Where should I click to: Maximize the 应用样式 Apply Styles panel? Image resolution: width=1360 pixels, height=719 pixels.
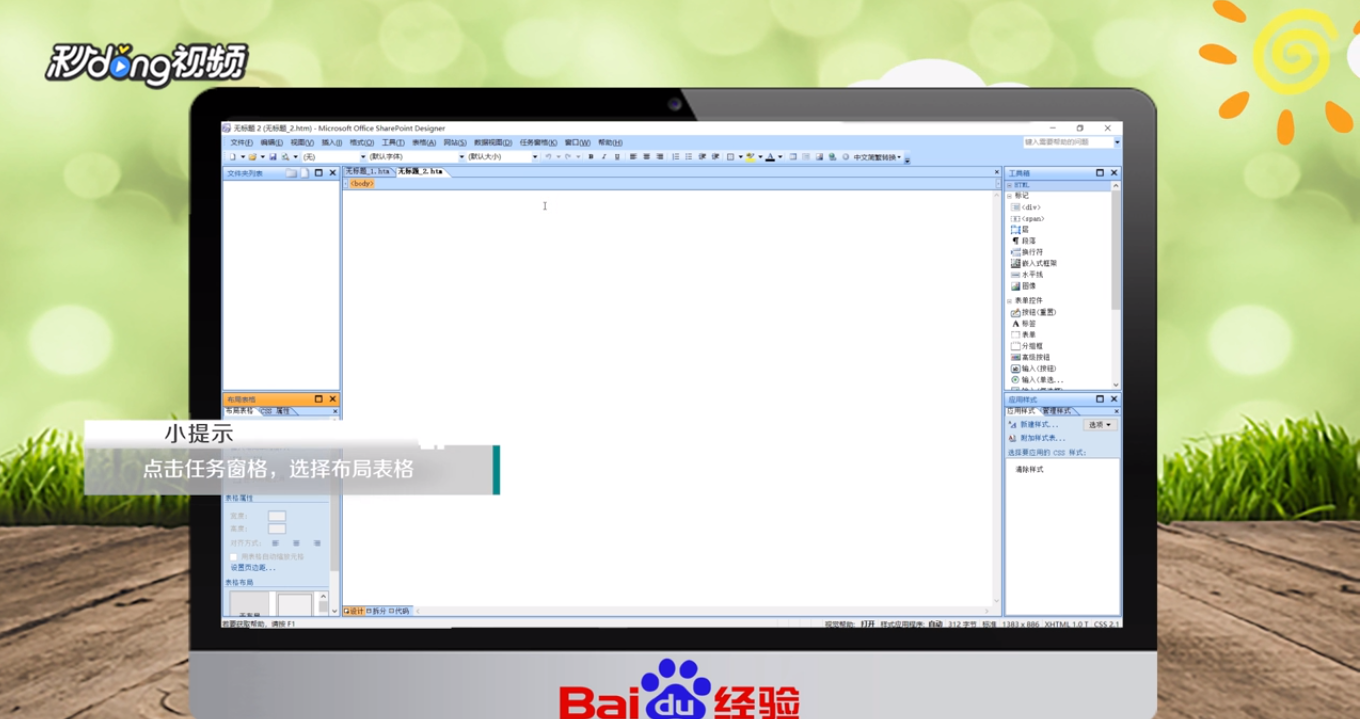pos(1100,399)
